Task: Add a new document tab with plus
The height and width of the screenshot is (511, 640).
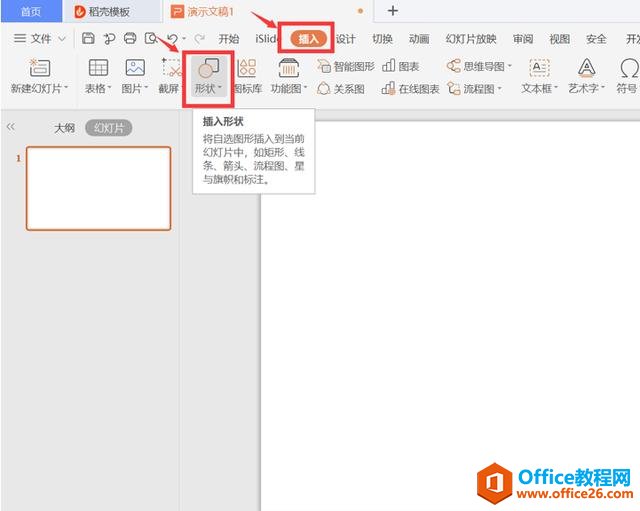Action: (x=393, y=11)
